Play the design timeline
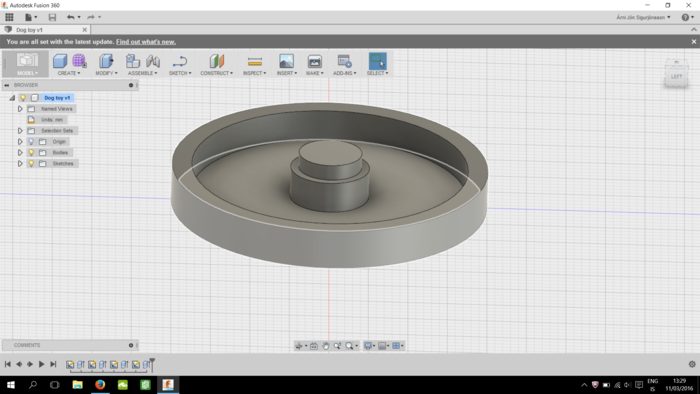The height and width of the screenshot is (394, 700). click(41, 364)
